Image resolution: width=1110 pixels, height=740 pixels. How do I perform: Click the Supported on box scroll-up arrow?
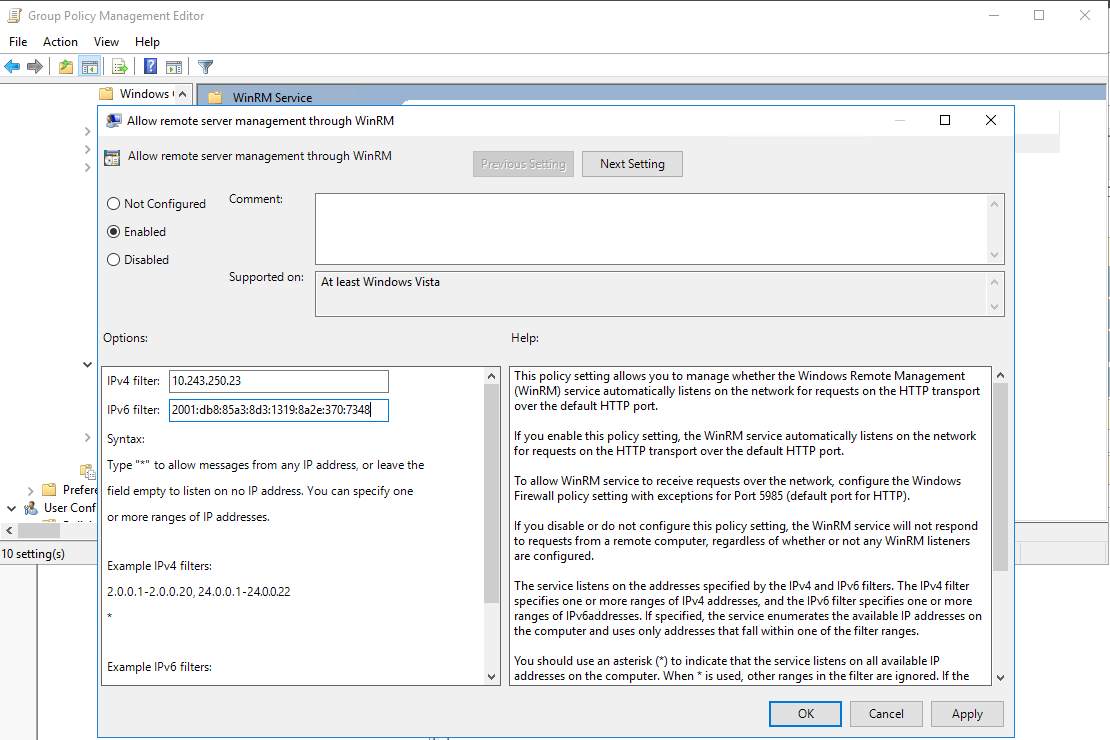tap(995, 282)
